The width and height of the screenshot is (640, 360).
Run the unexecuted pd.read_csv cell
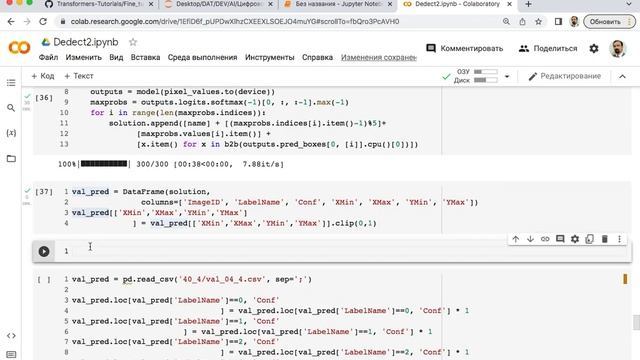44,280
